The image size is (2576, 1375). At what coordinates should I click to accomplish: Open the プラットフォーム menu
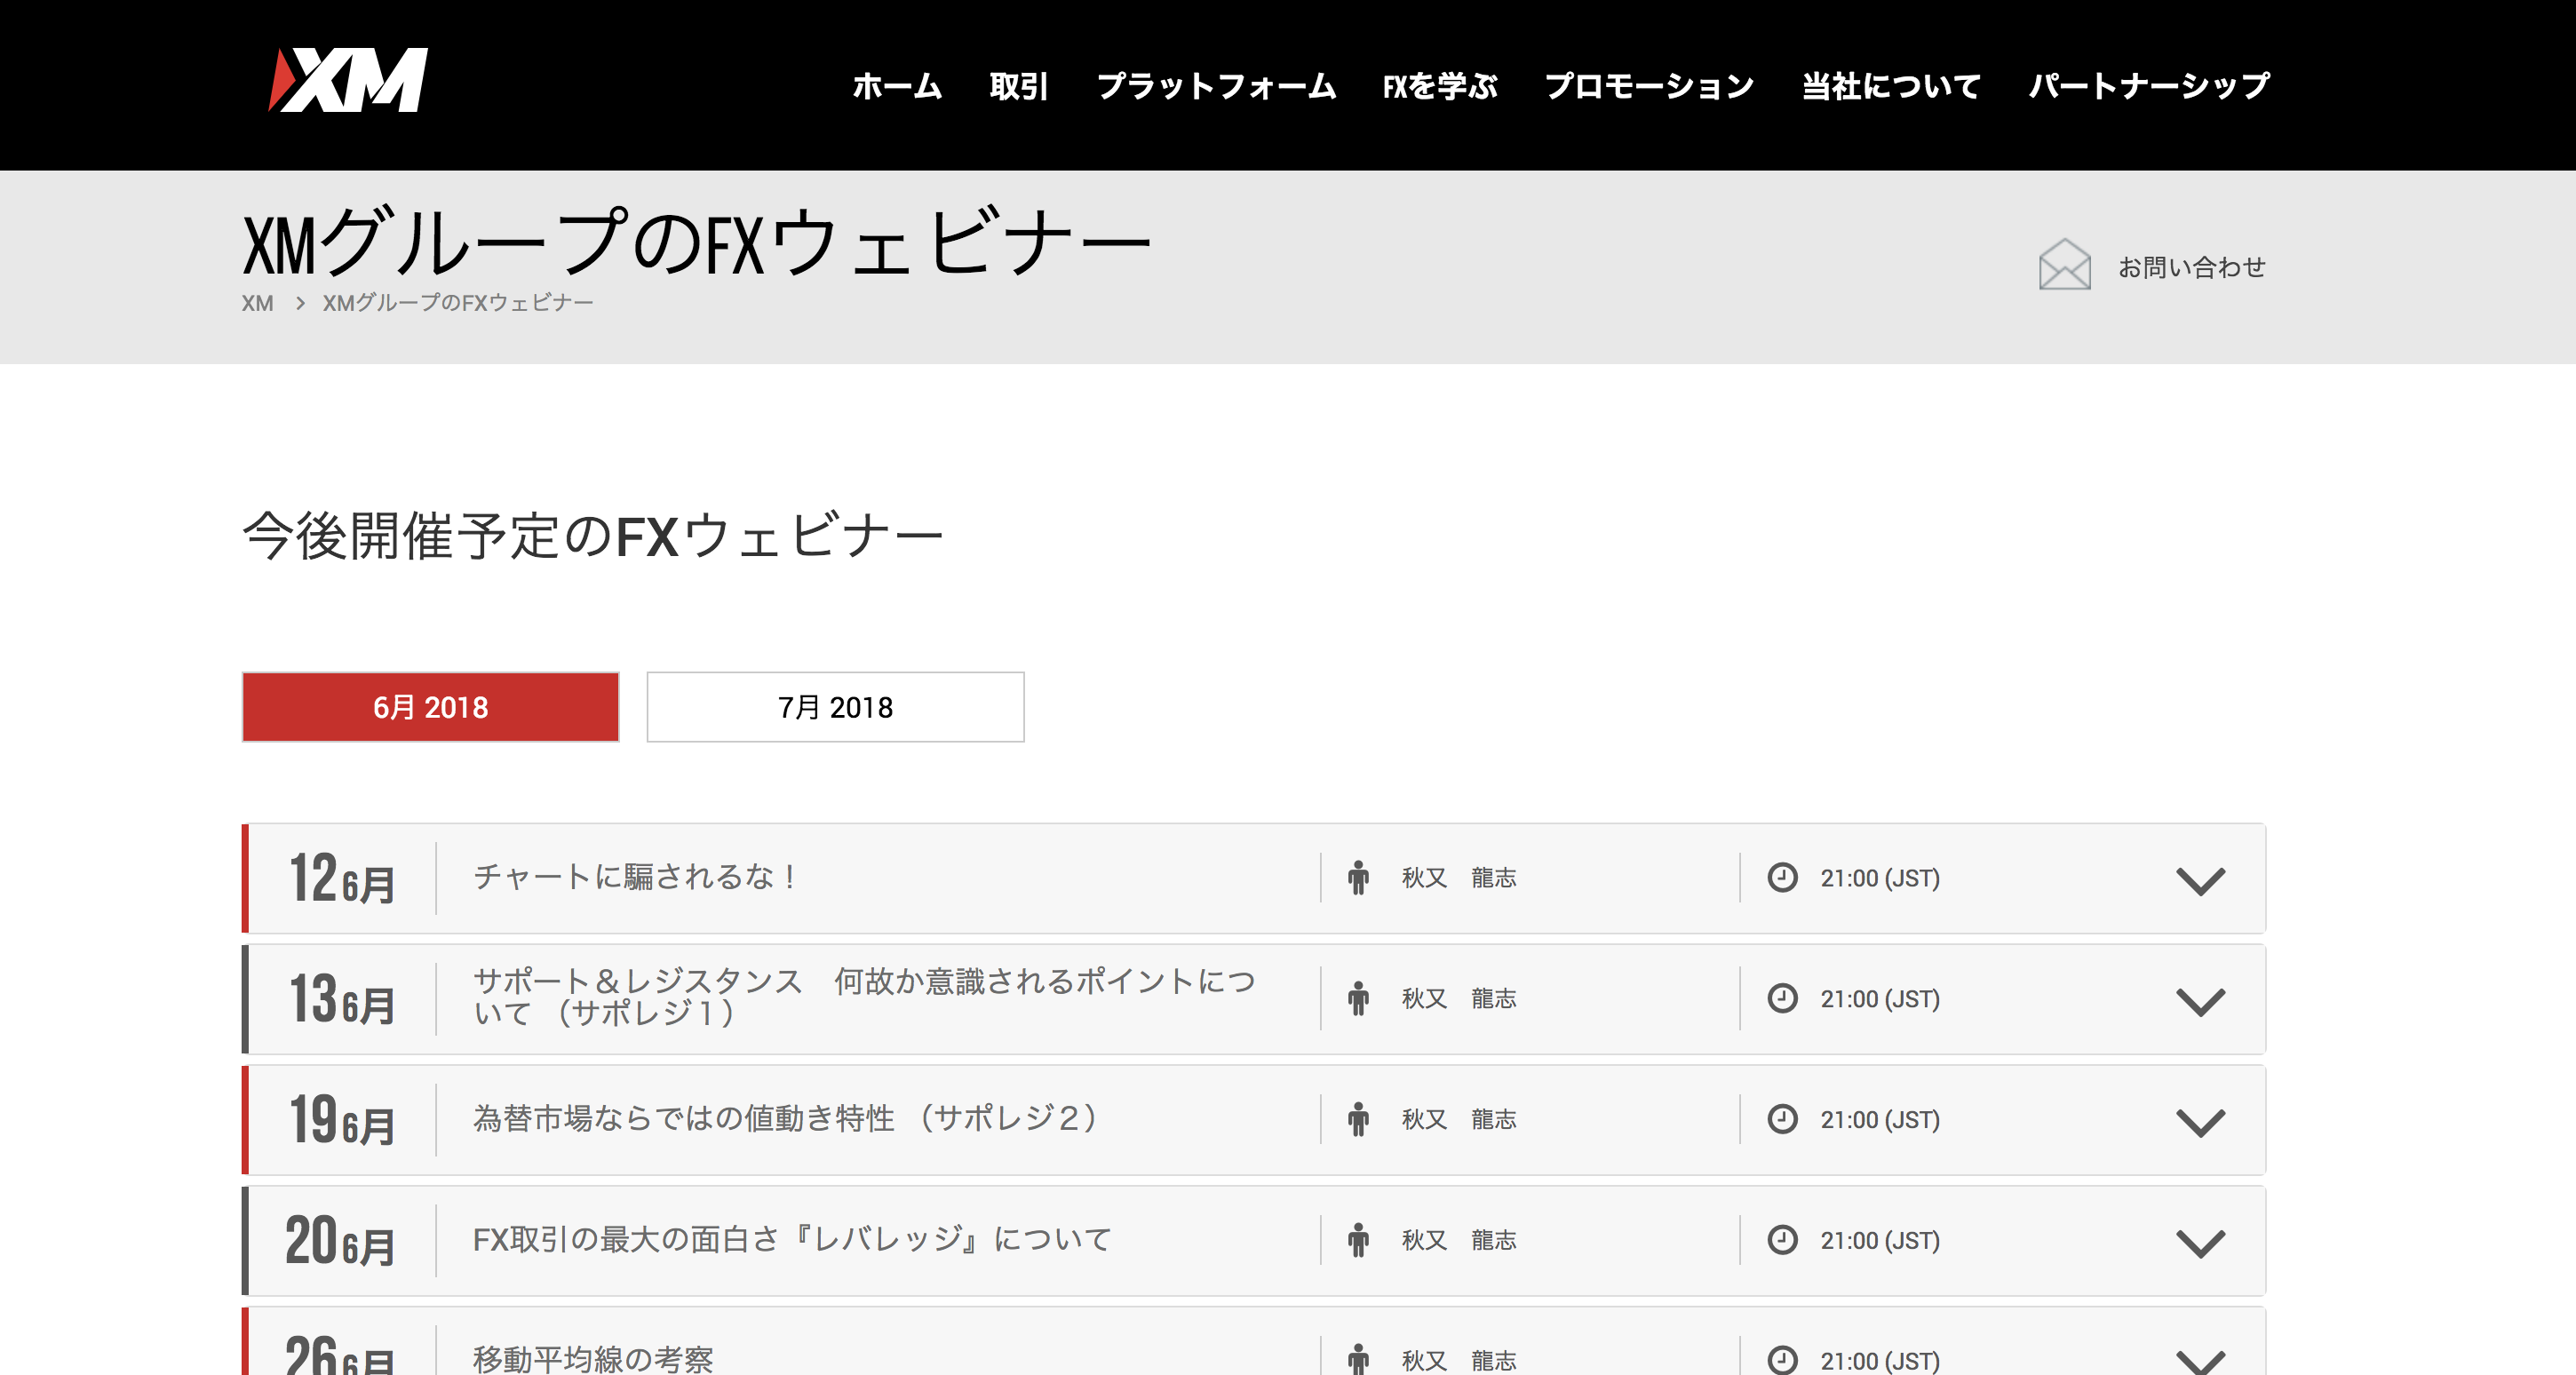pyautogui.click(x=1216, y=86)
